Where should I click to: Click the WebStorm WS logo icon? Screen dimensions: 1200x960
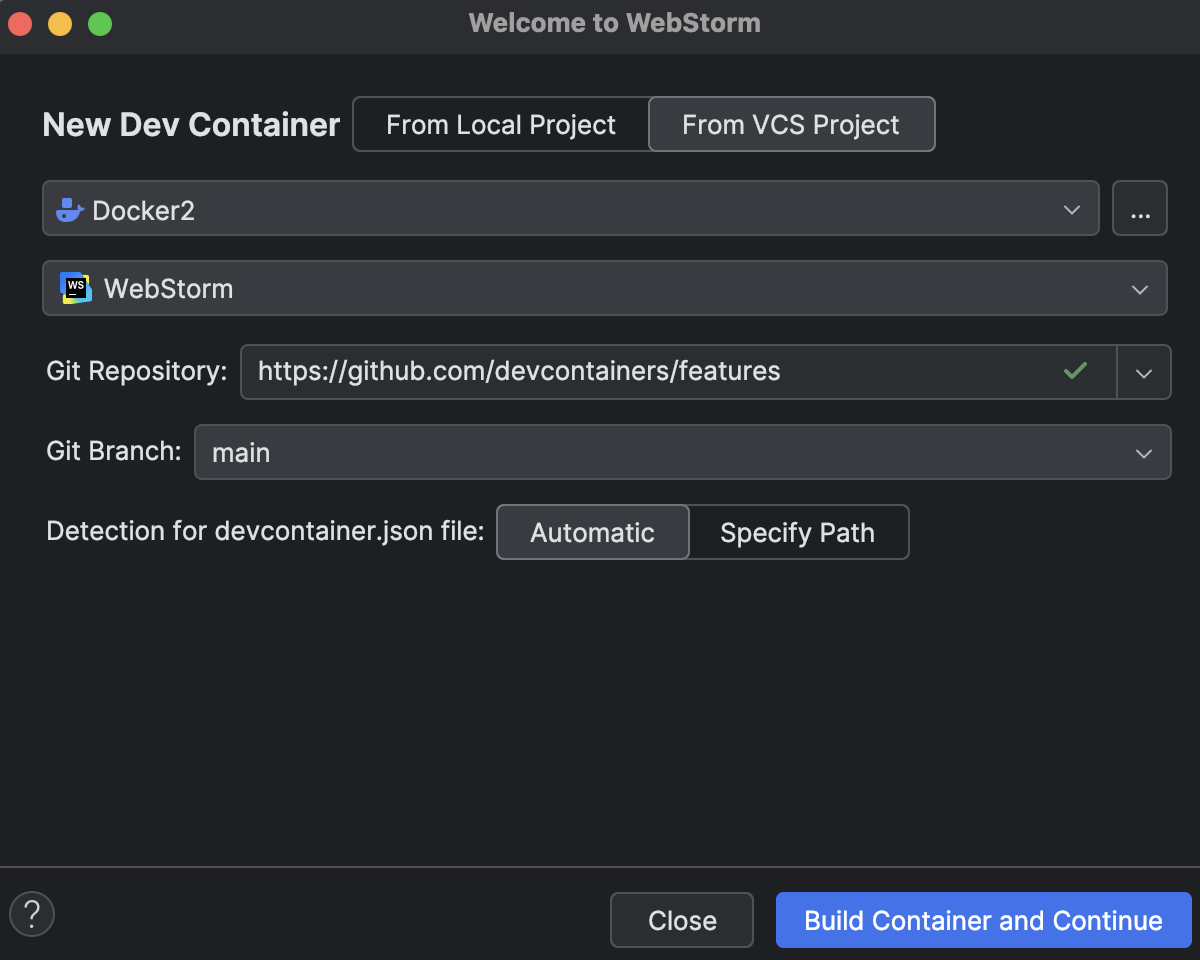point(76,288)
